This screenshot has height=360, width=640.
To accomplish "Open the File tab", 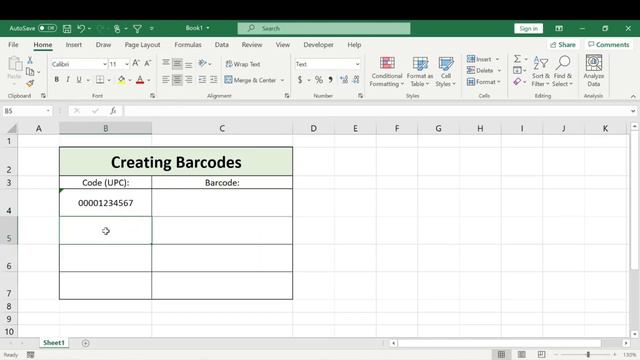I will [x=13, y=44].
